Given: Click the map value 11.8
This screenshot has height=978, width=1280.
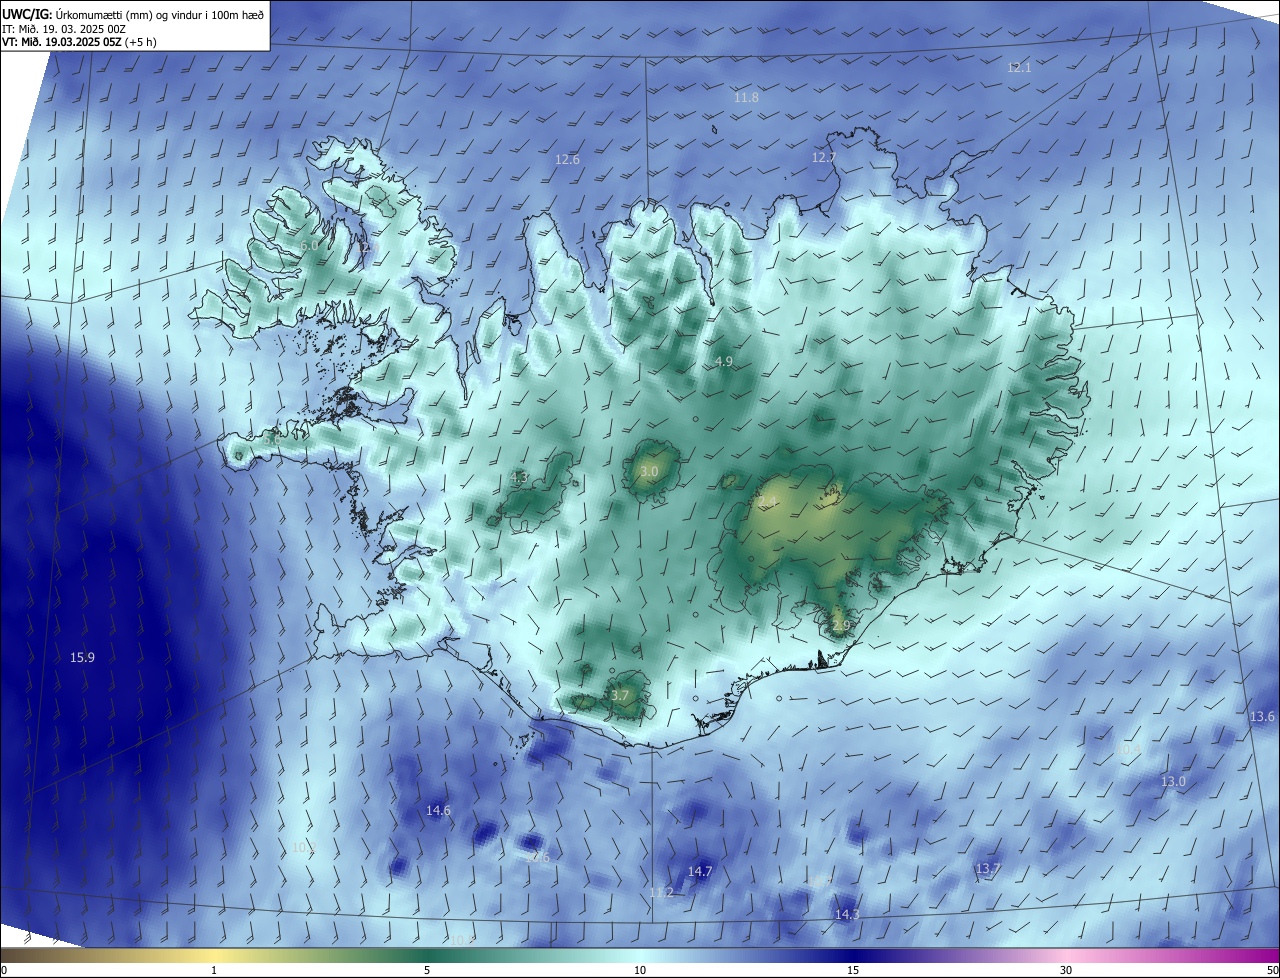Looking at the screenshot, I should click(746, 97).
